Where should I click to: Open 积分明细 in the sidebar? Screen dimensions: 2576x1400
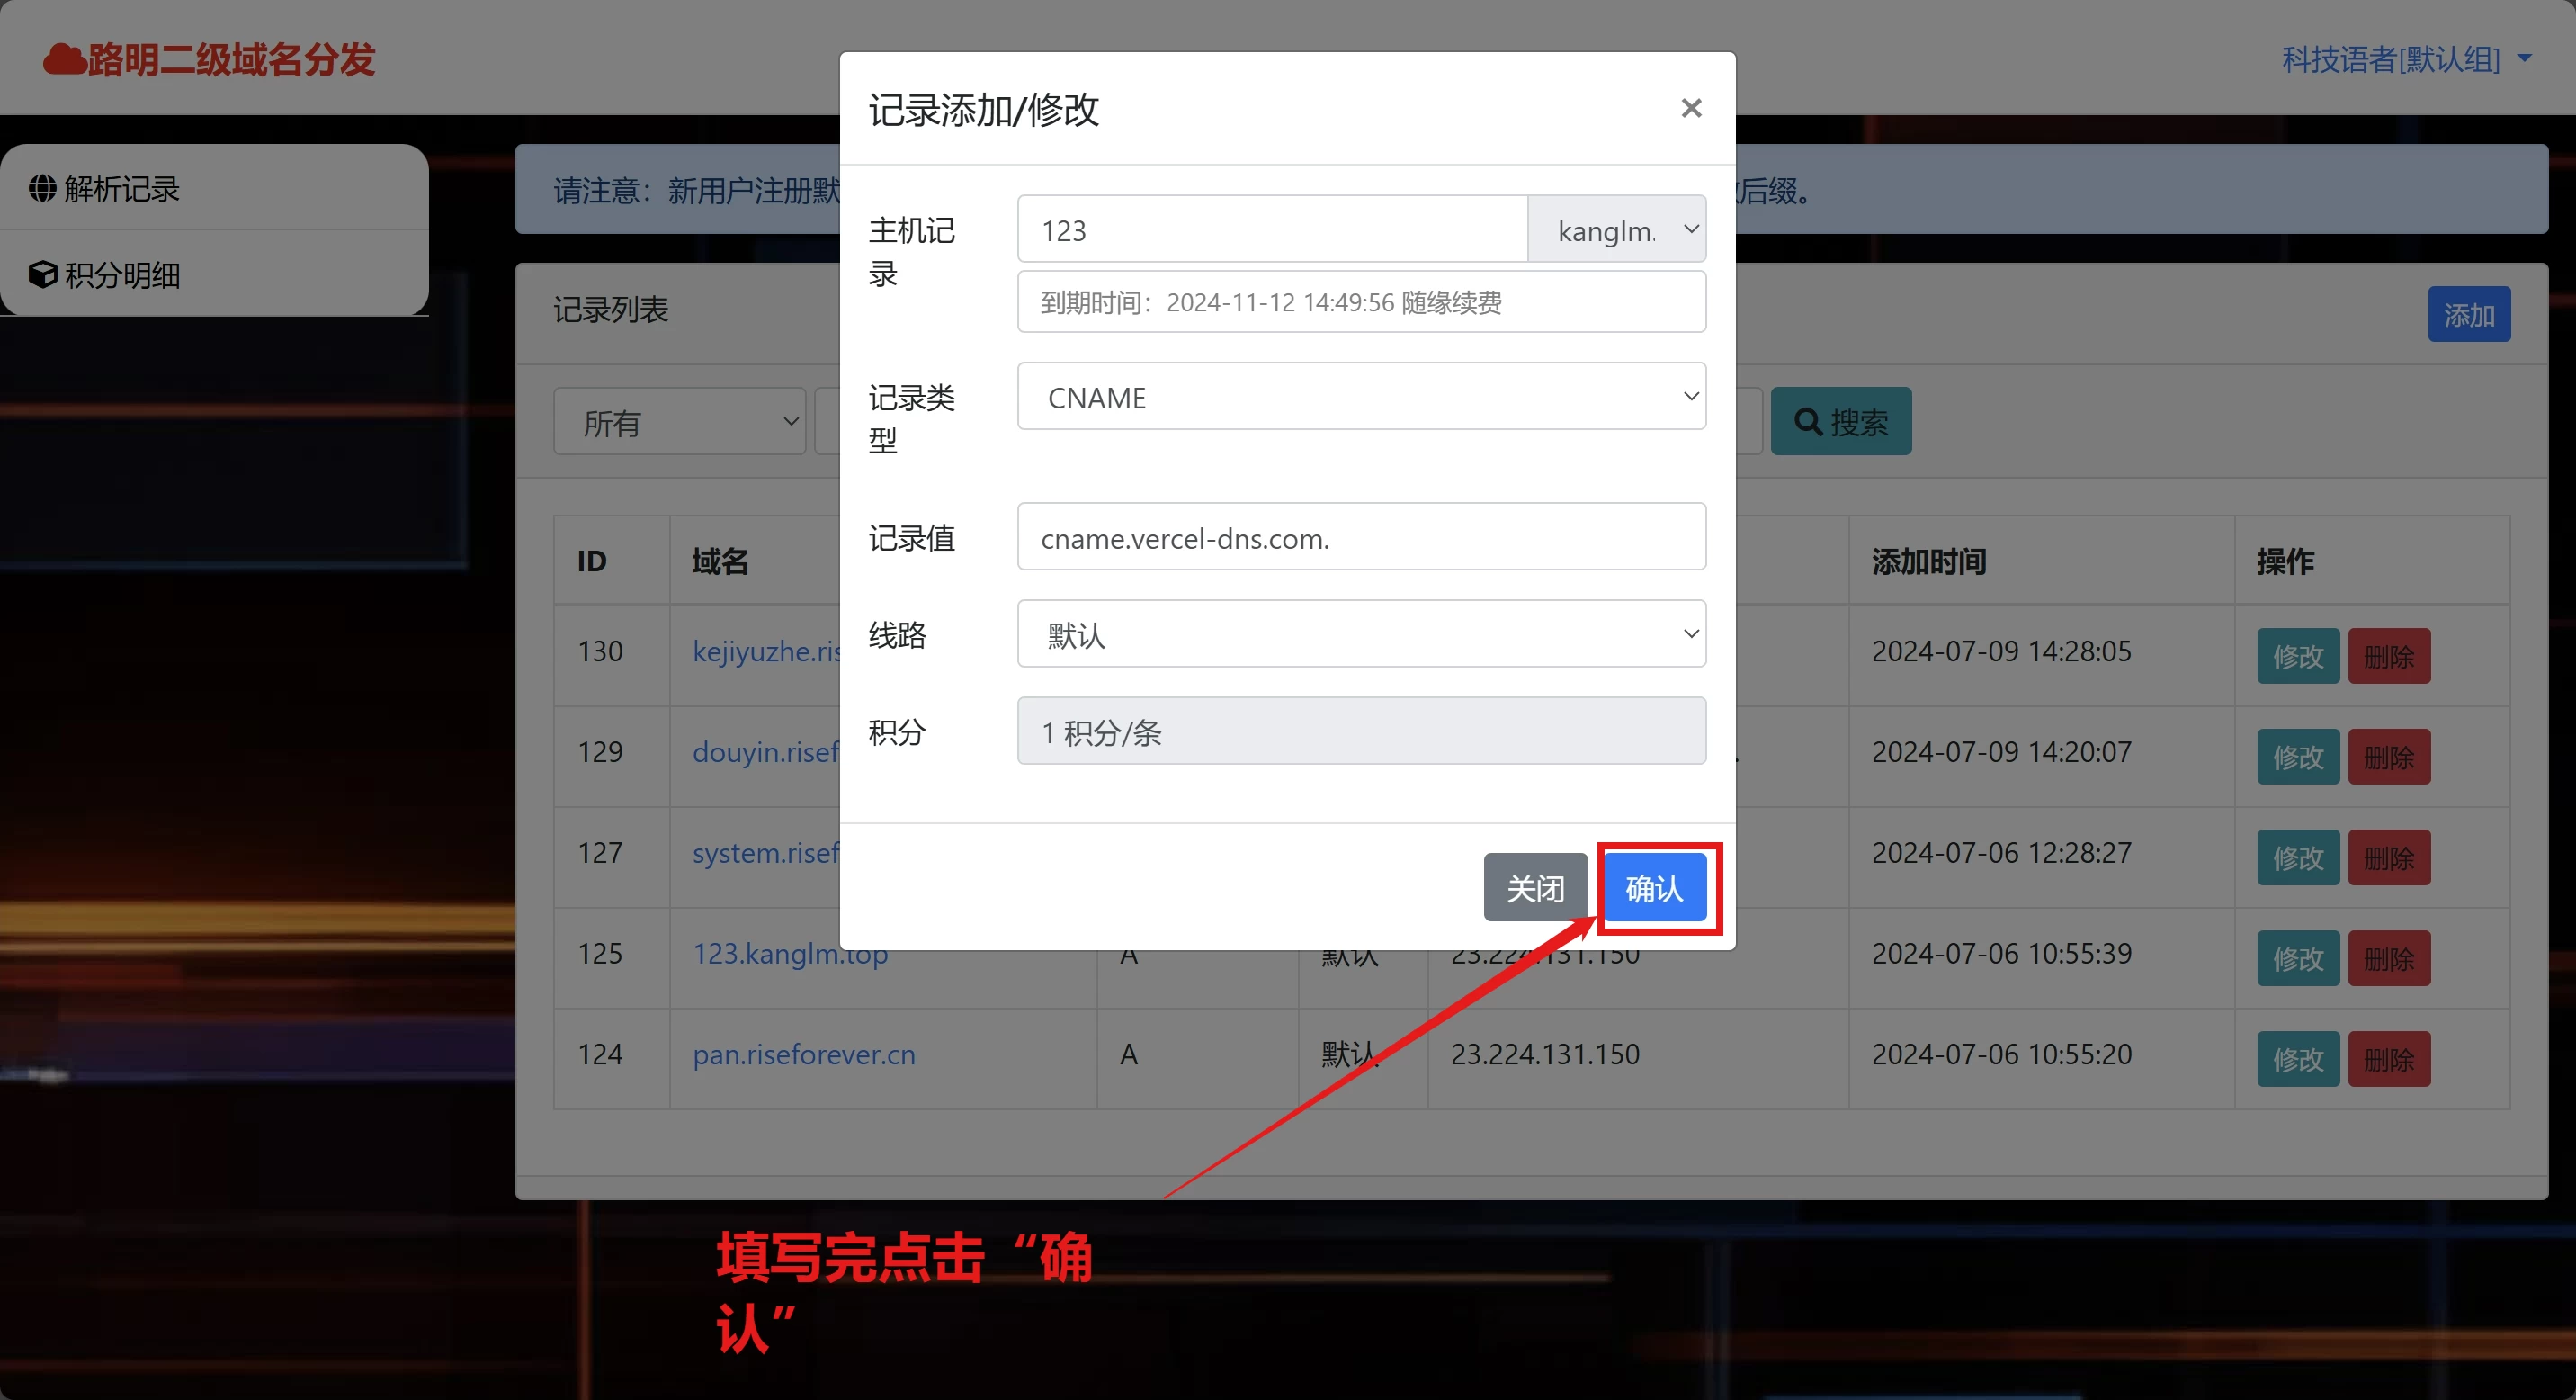[x=122, y=274]
